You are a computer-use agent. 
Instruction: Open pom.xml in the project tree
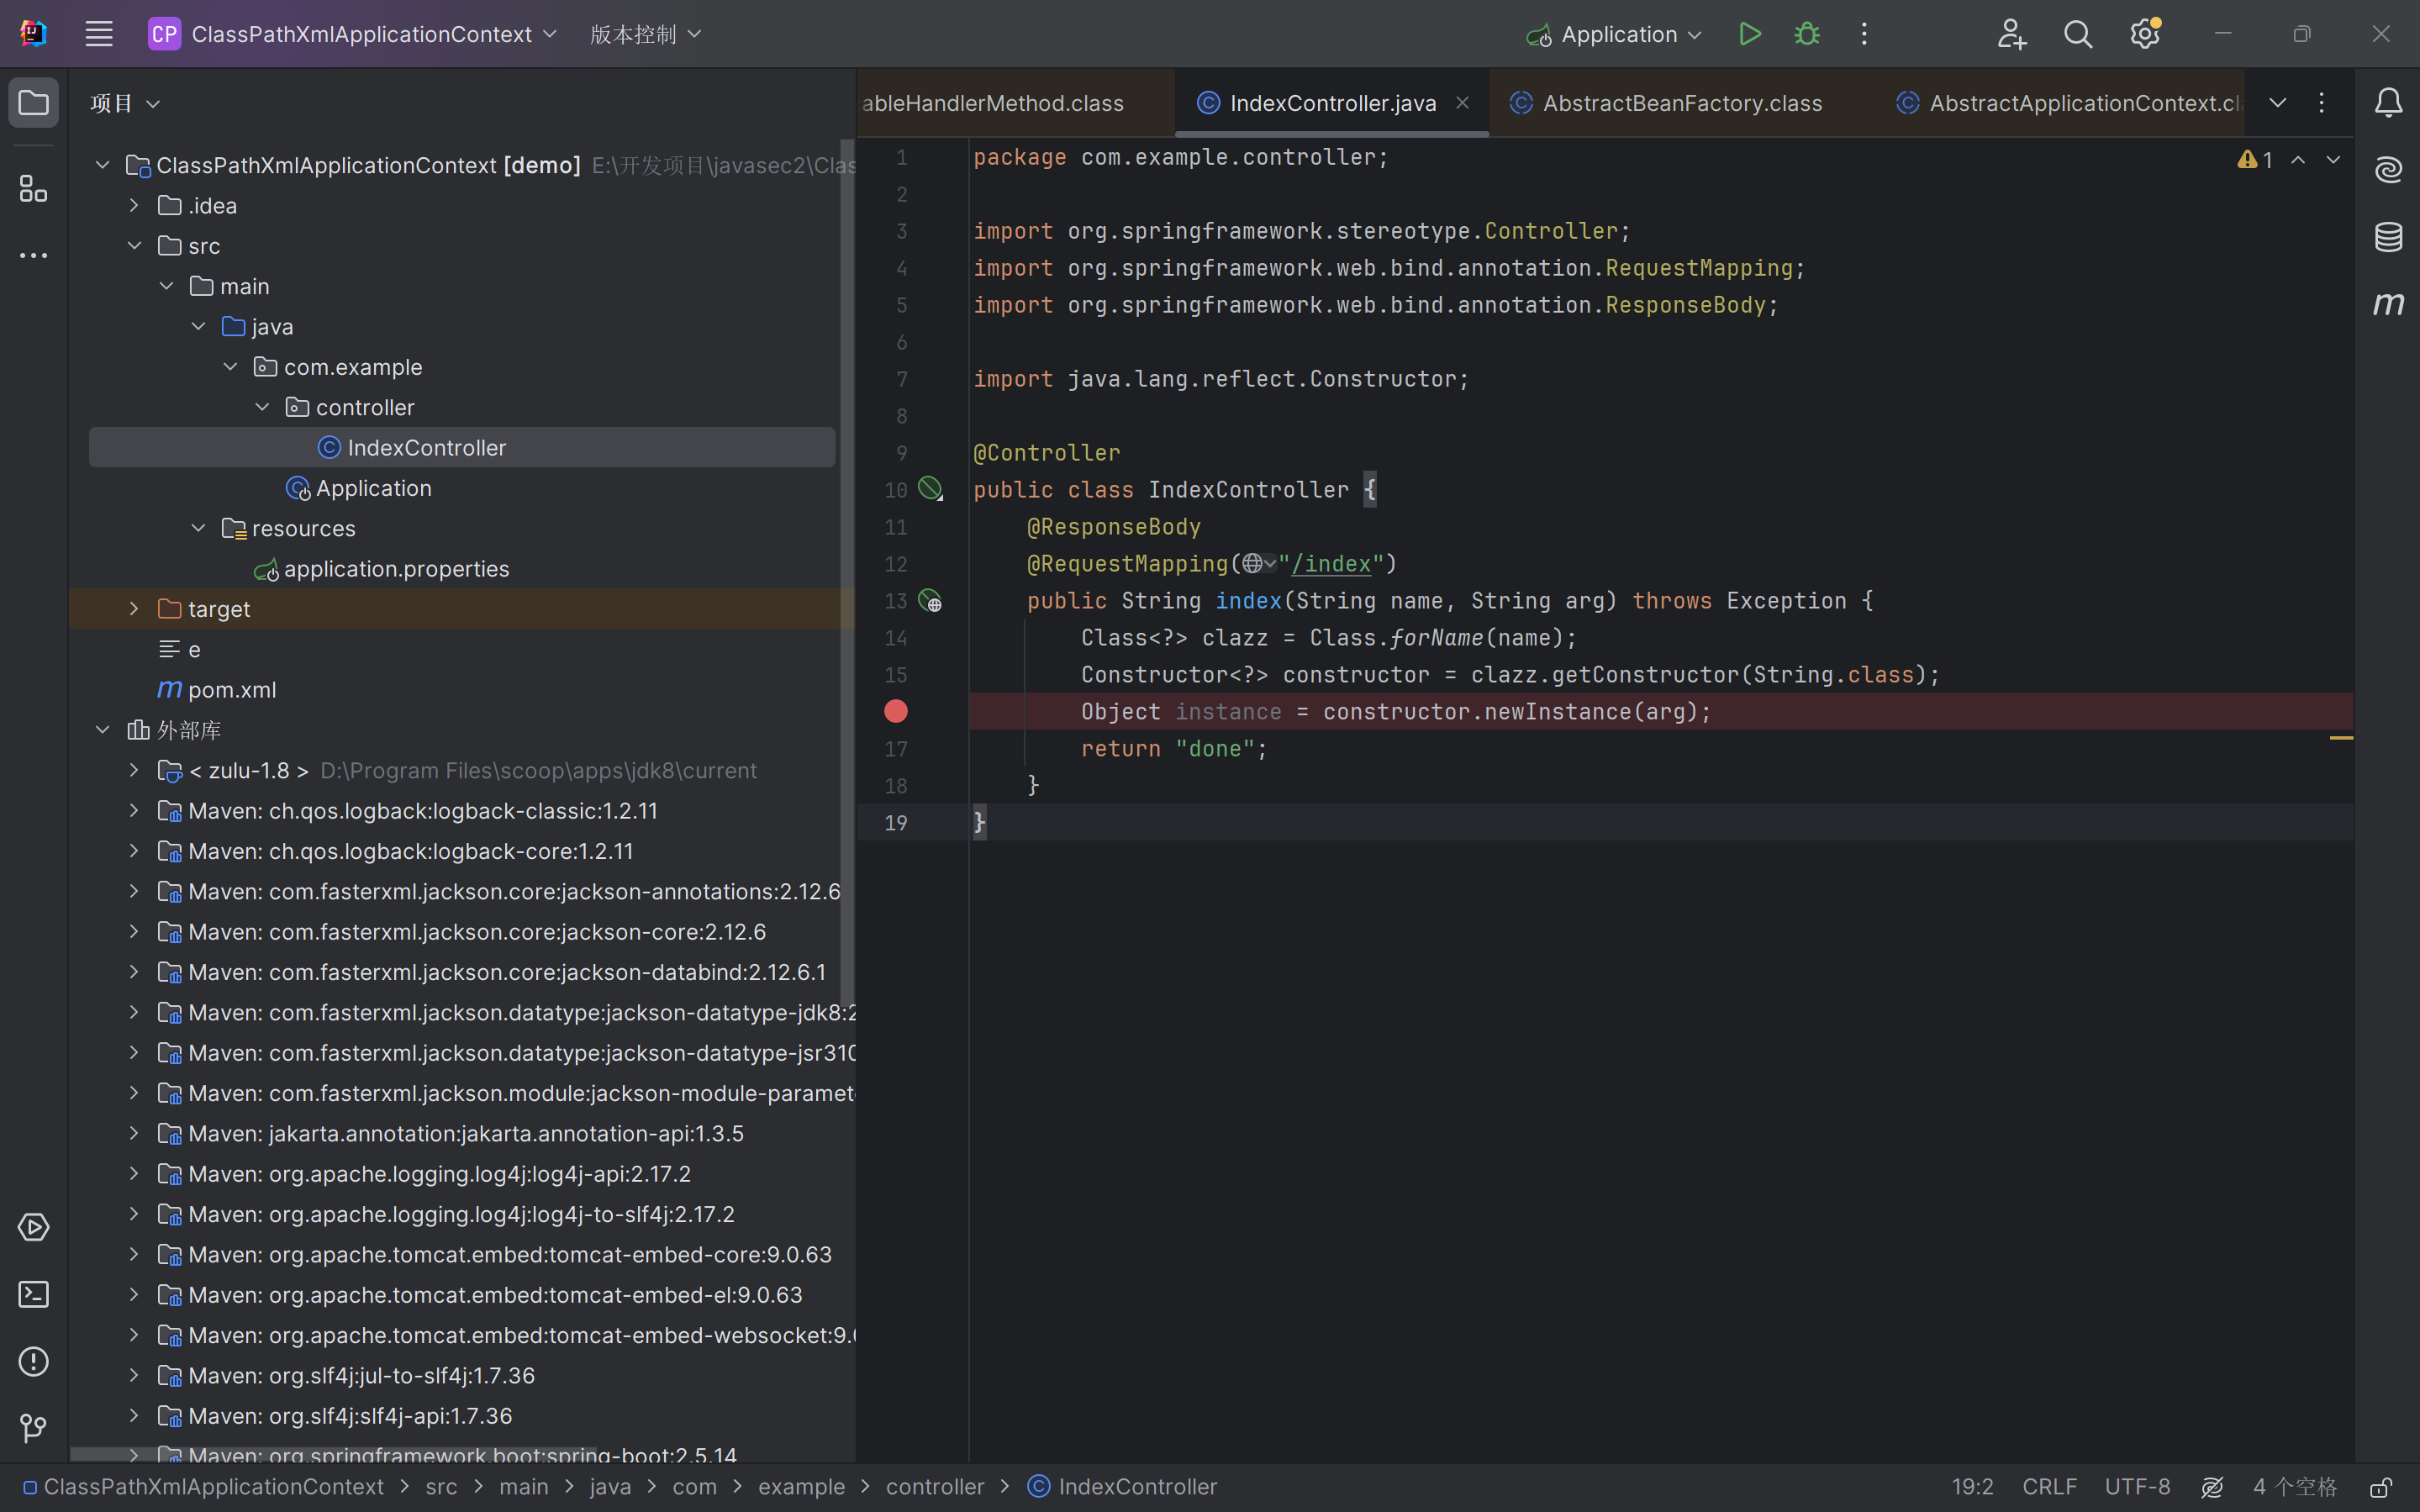tap(231, 690)
